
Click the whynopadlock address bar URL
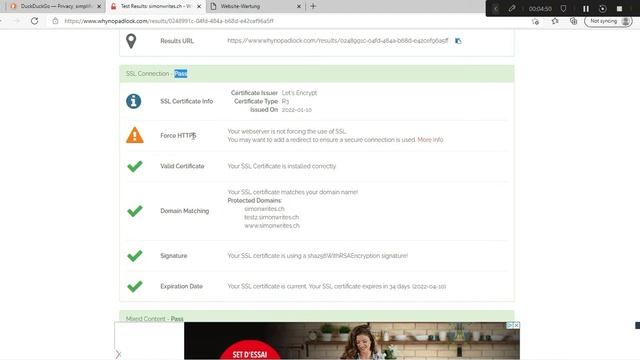click(x=169, y=21)
